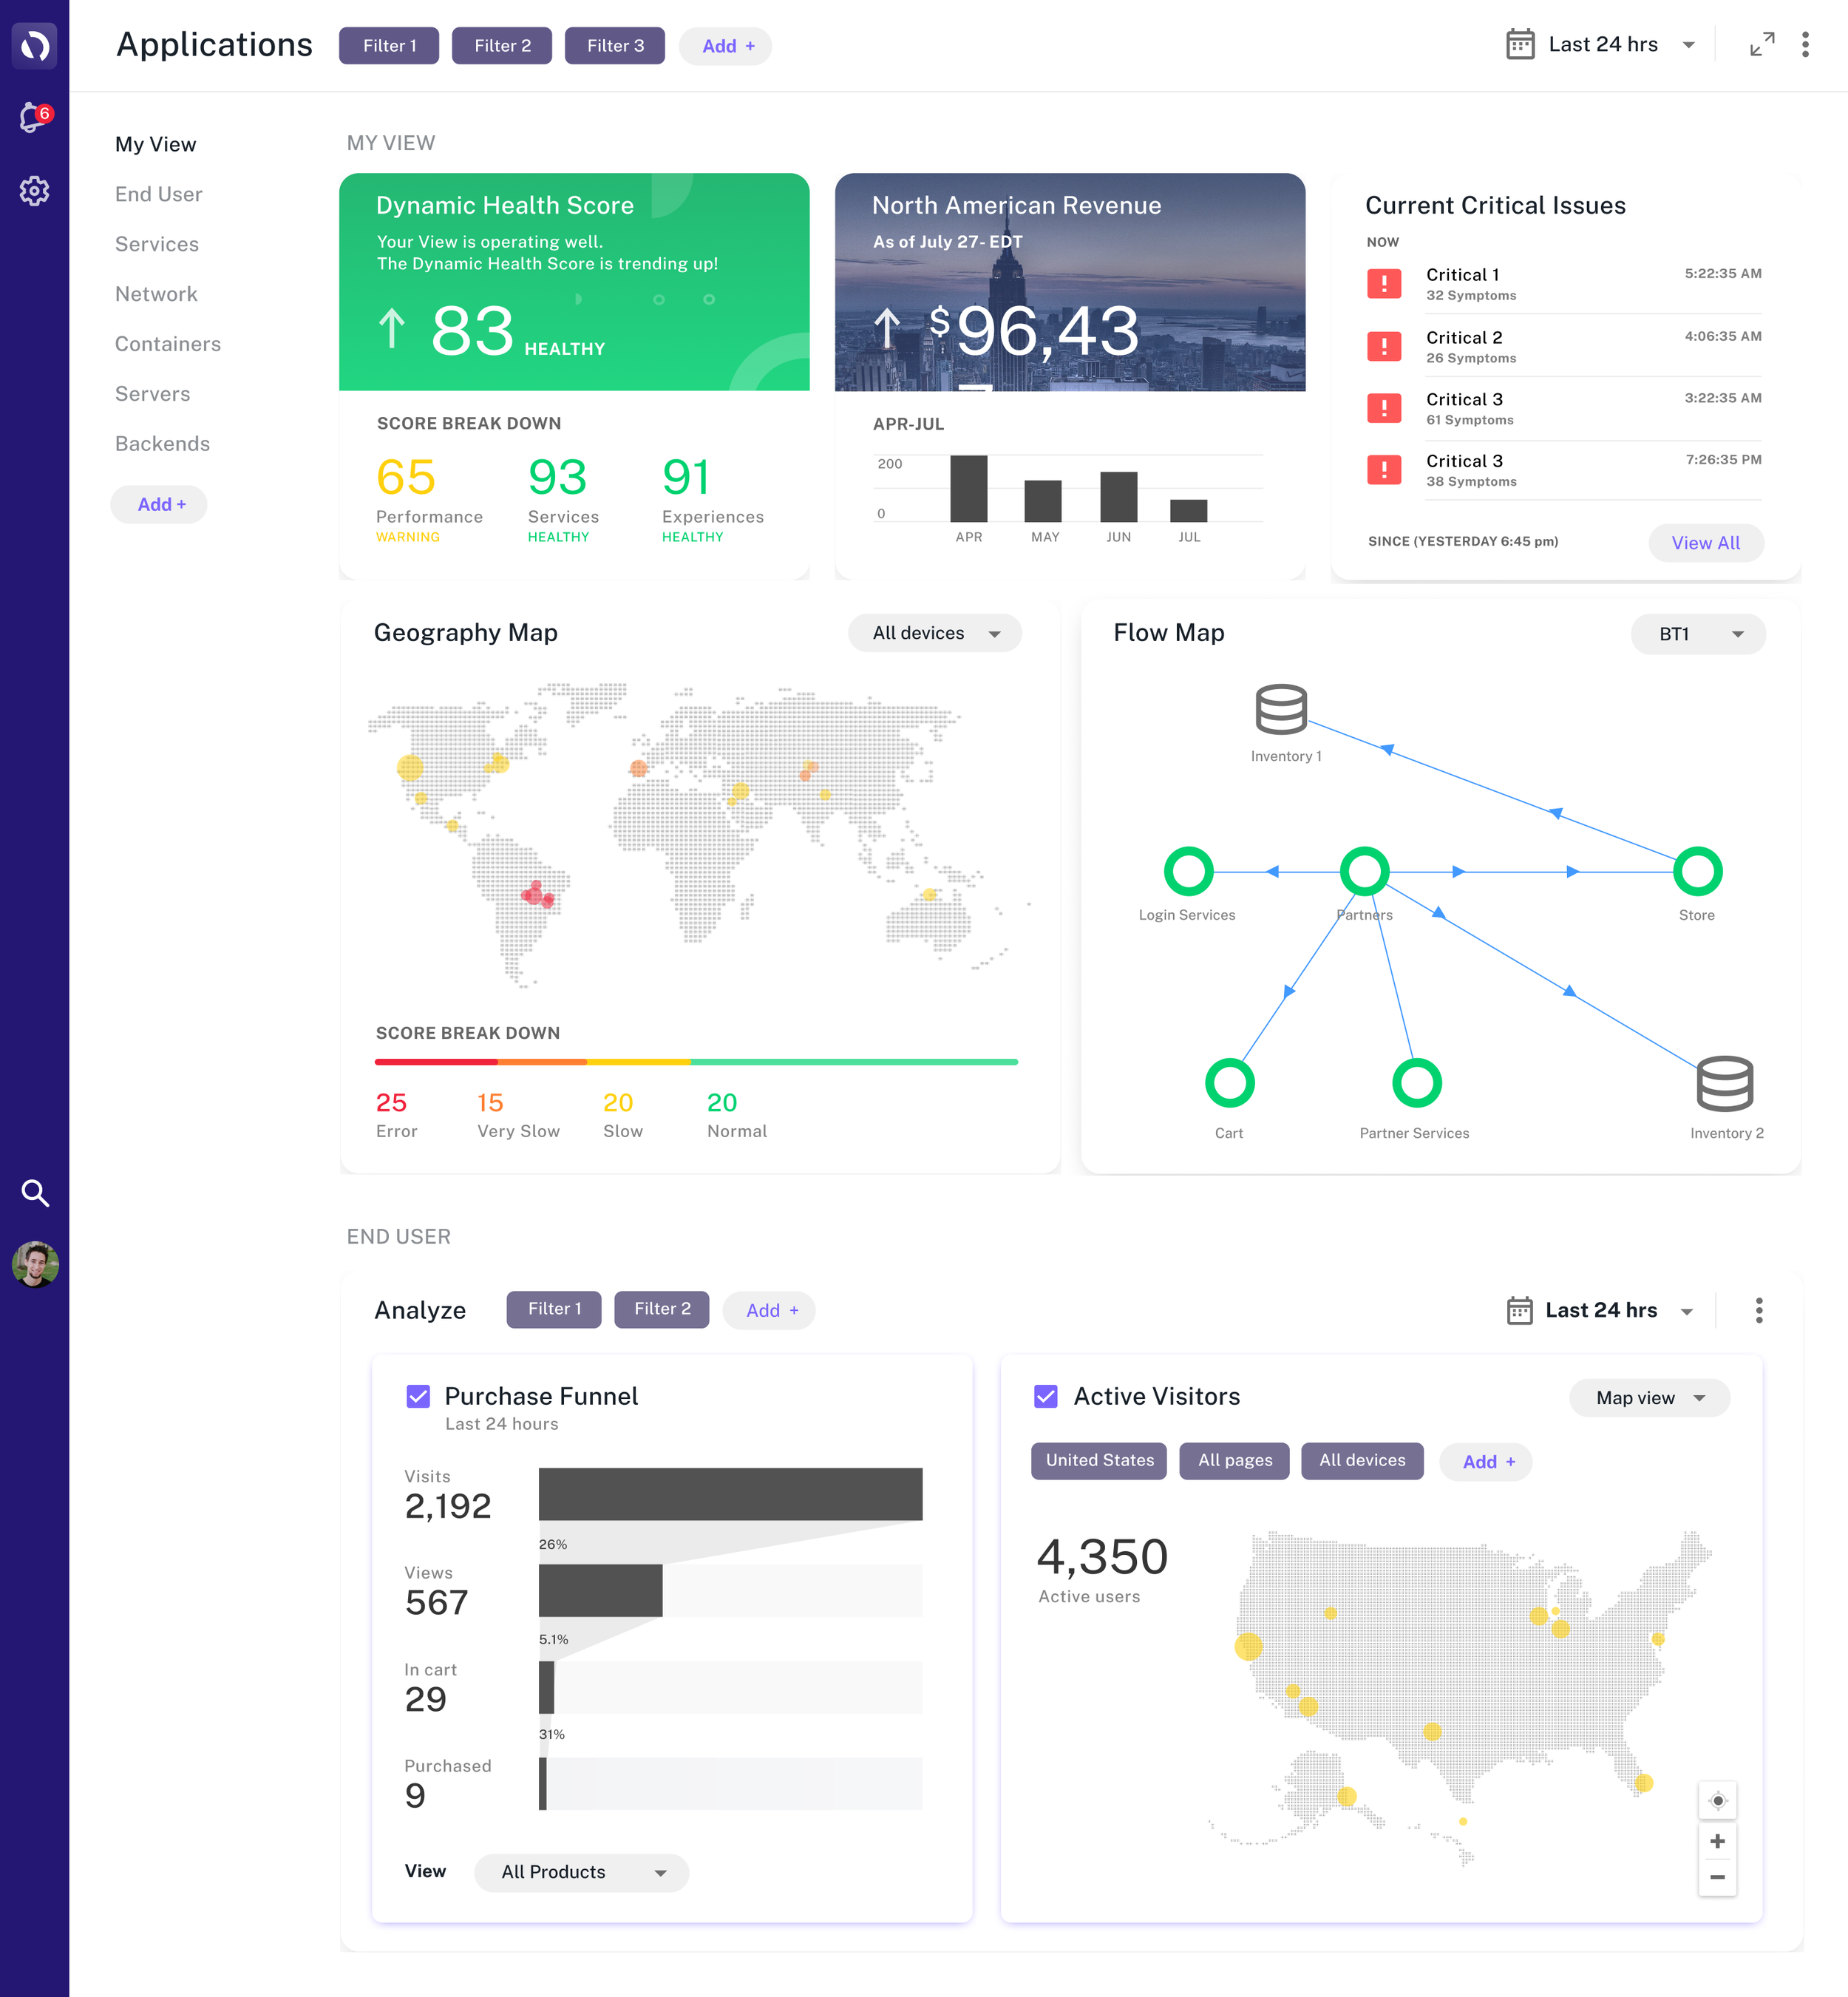Click user avatar in sidebar
1848x1997 pixels.
click(x=35, y=1265)
